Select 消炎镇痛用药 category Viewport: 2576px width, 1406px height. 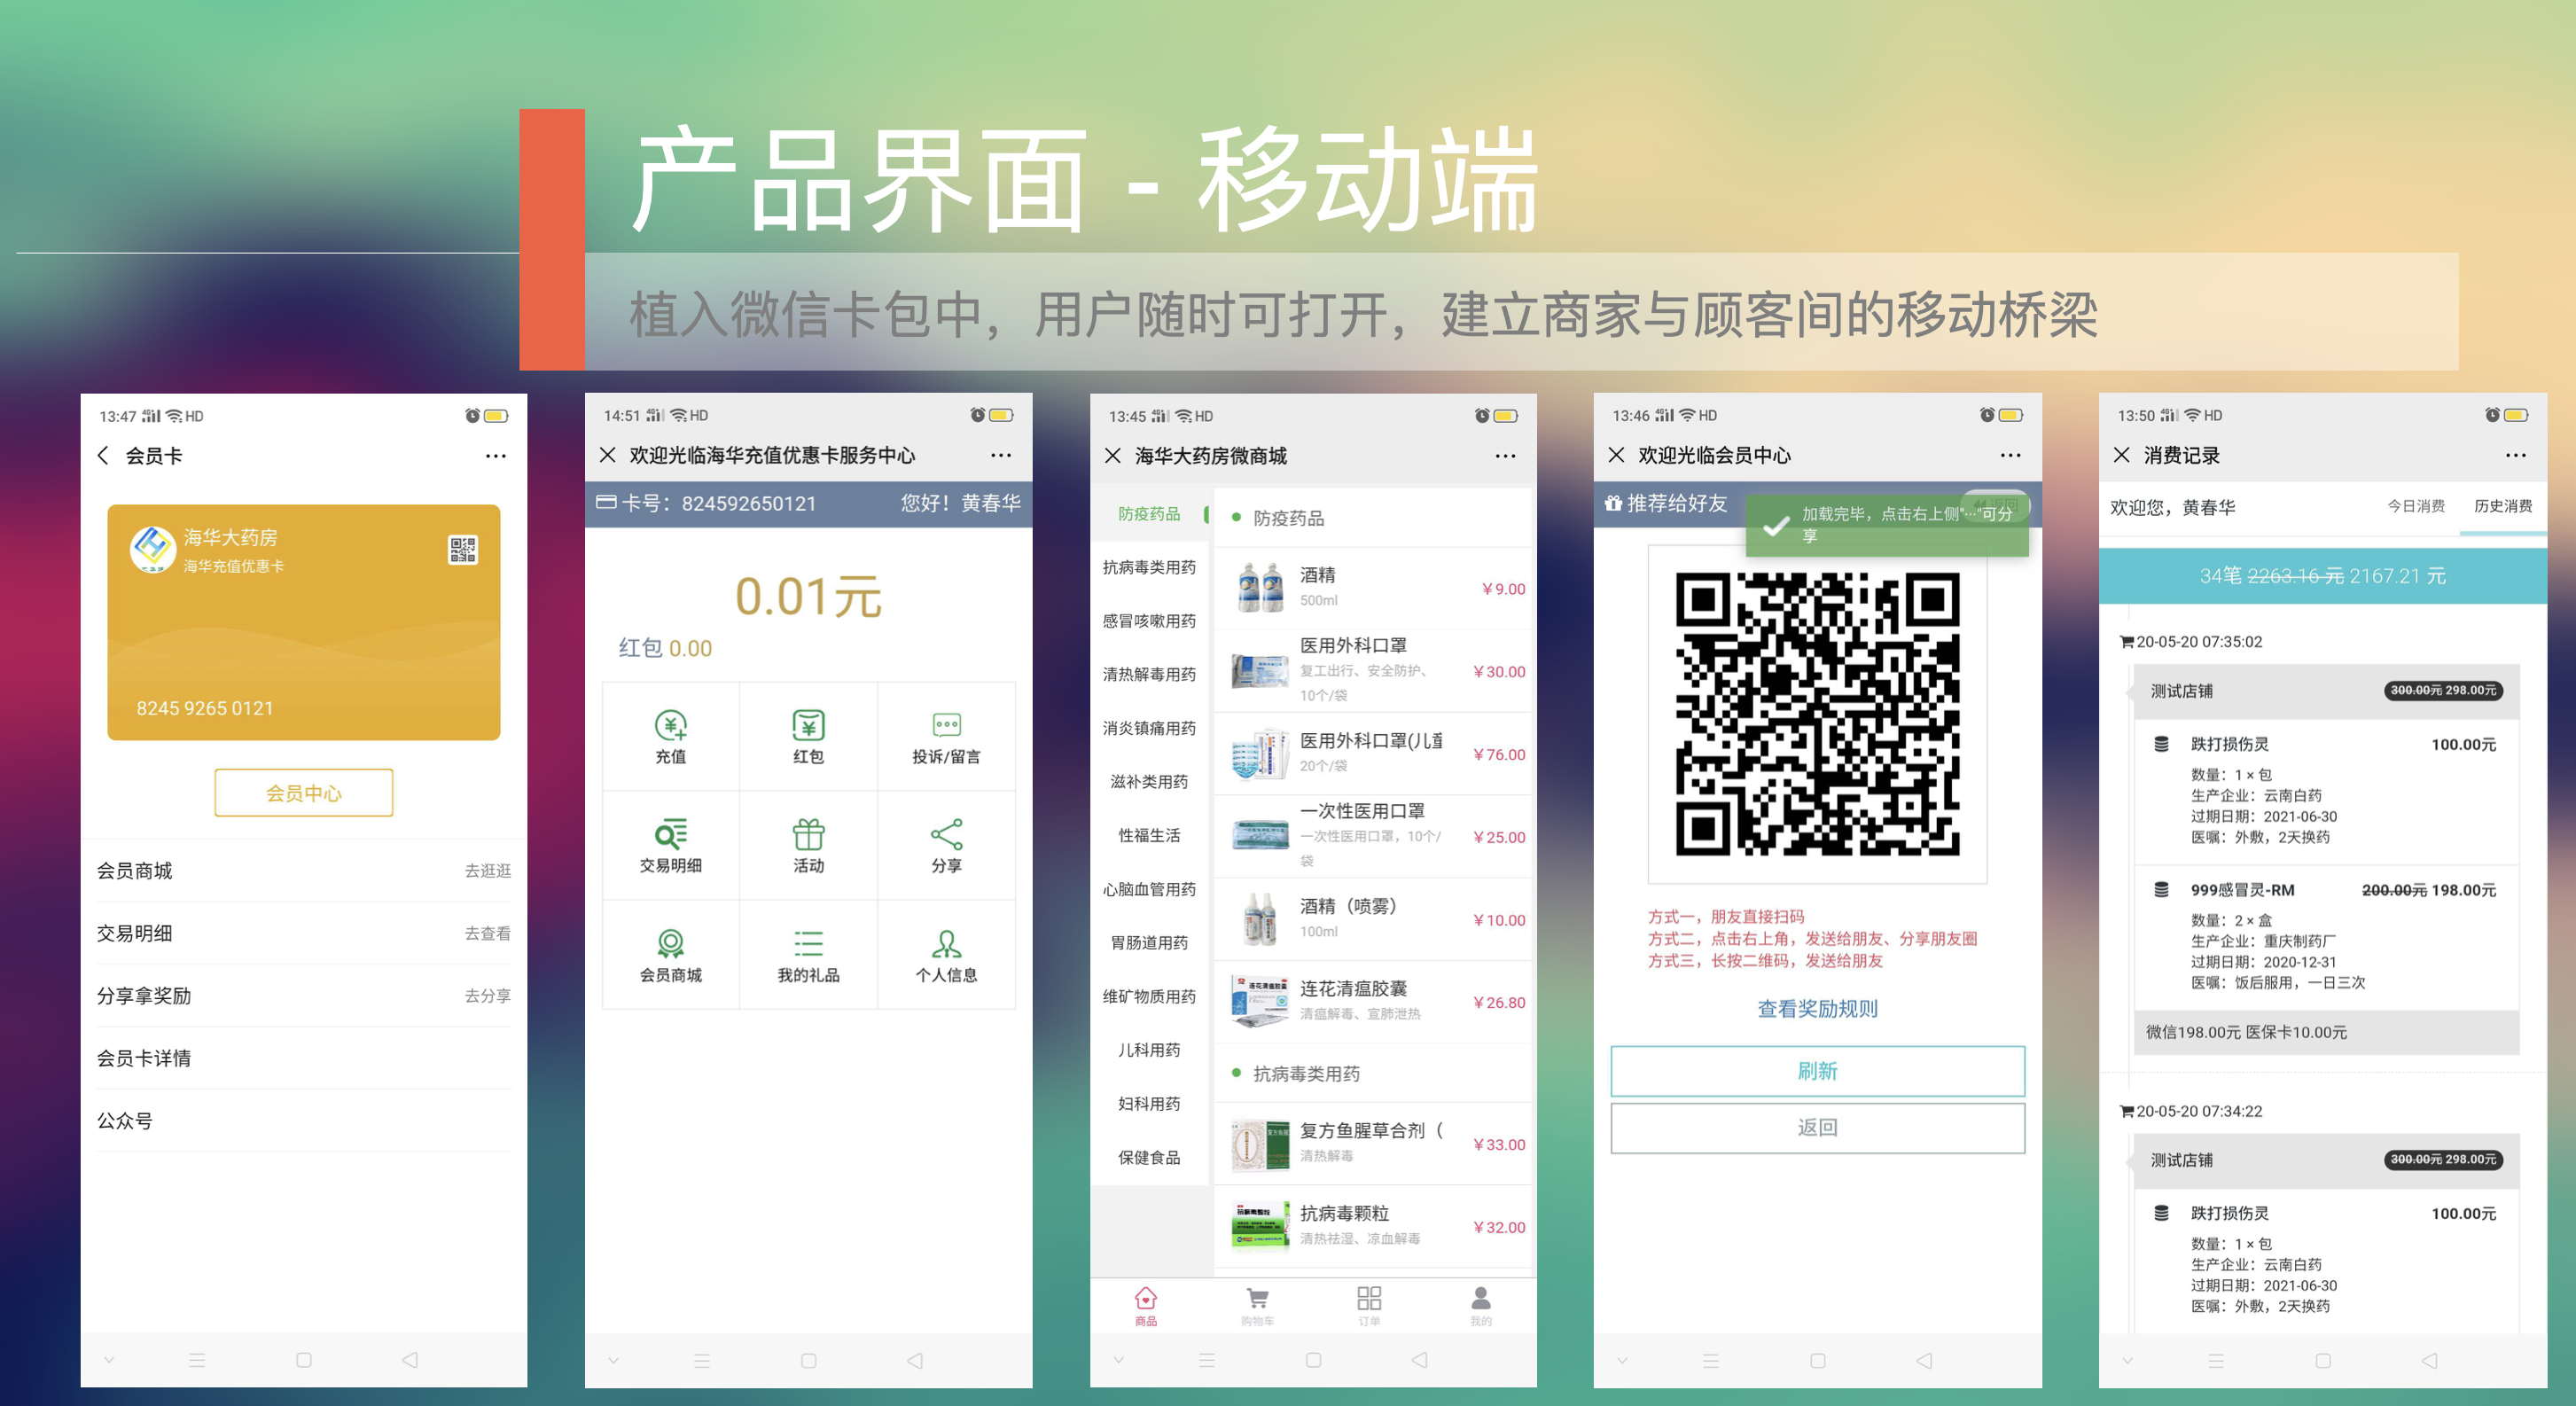1149,728
